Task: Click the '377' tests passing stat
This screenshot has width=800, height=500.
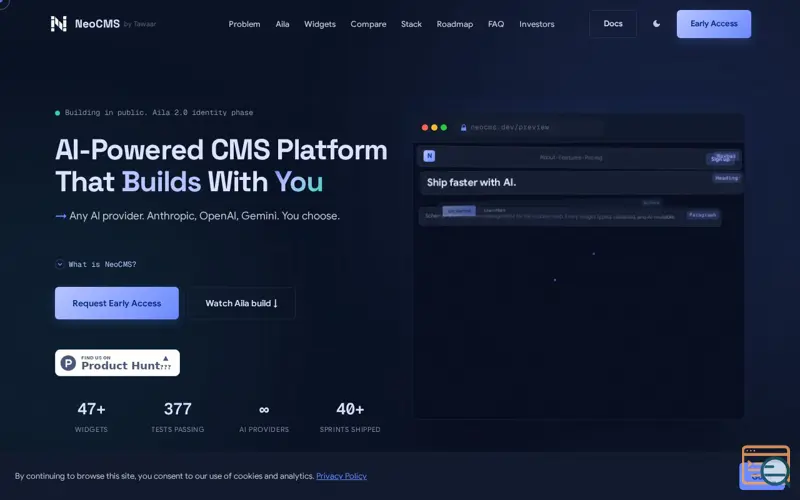Action: (x=178, y=409)
